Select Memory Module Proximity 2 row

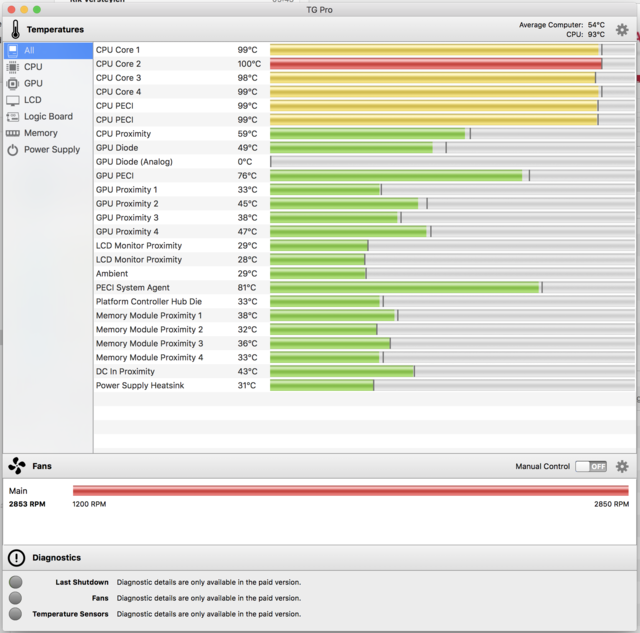pos(364,329)
